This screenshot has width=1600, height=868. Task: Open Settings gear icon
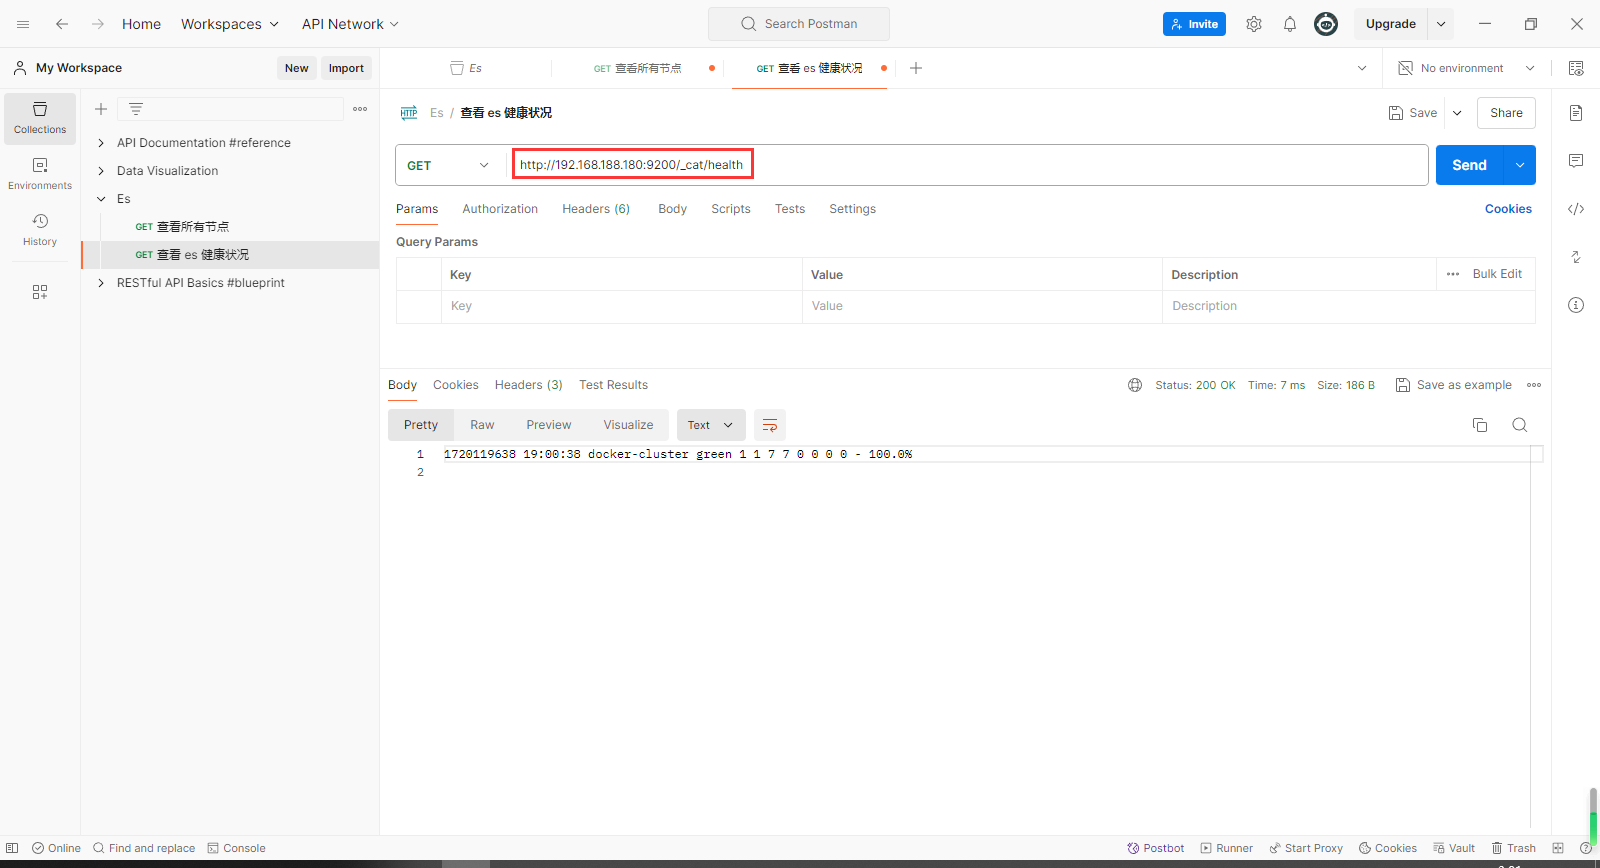[x=1254, y=24]
